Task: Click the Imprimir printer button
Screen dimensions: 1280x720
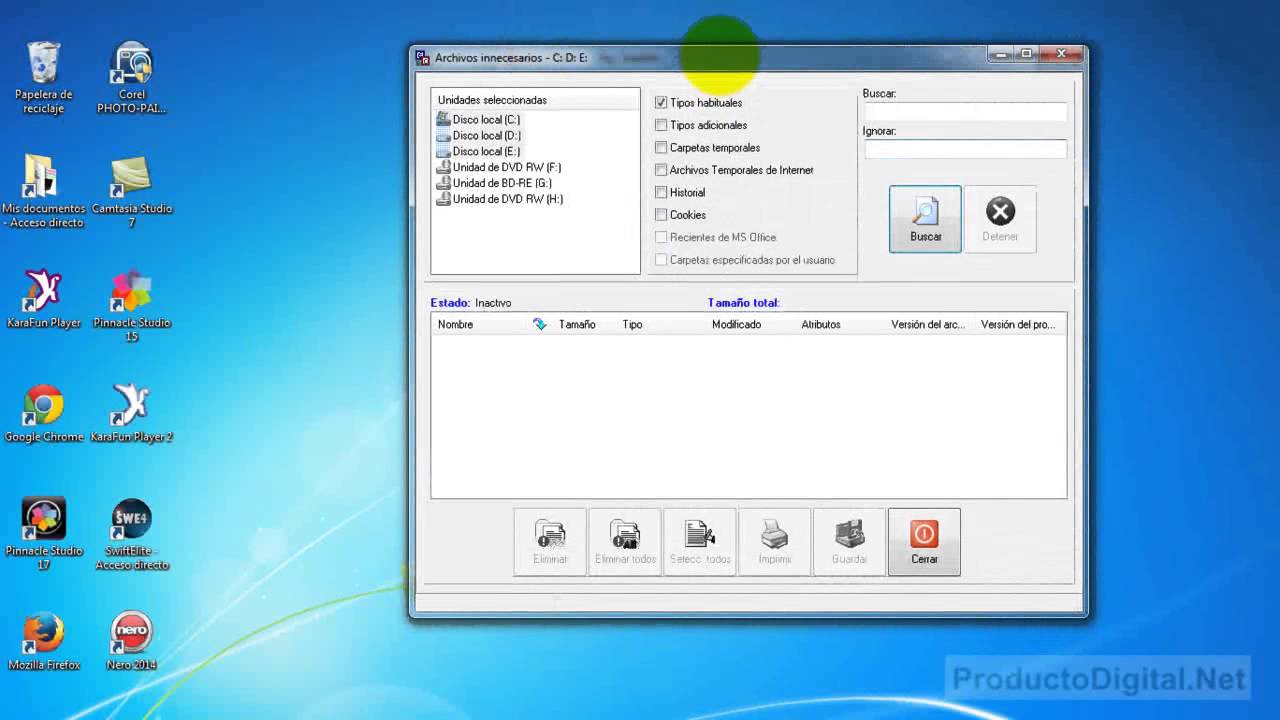Action: (x=775, y=542)
